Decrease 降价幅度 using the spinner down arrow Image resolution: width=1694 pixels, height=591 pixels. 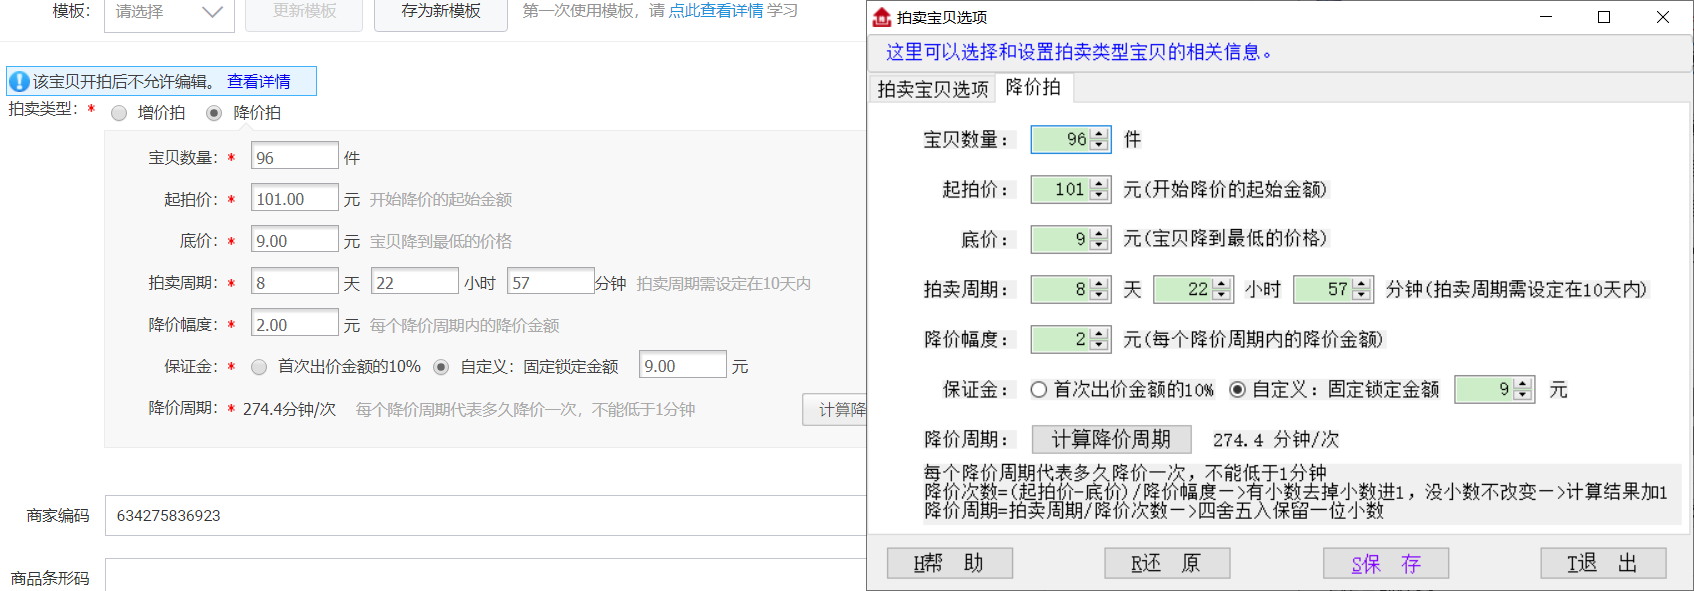coord(1099,346)
